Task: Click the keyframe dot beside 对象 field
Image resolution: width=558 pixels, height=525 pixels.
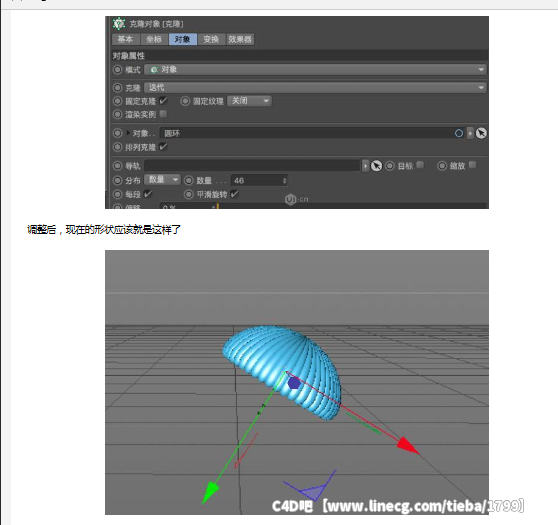Action: coord(117,133)
